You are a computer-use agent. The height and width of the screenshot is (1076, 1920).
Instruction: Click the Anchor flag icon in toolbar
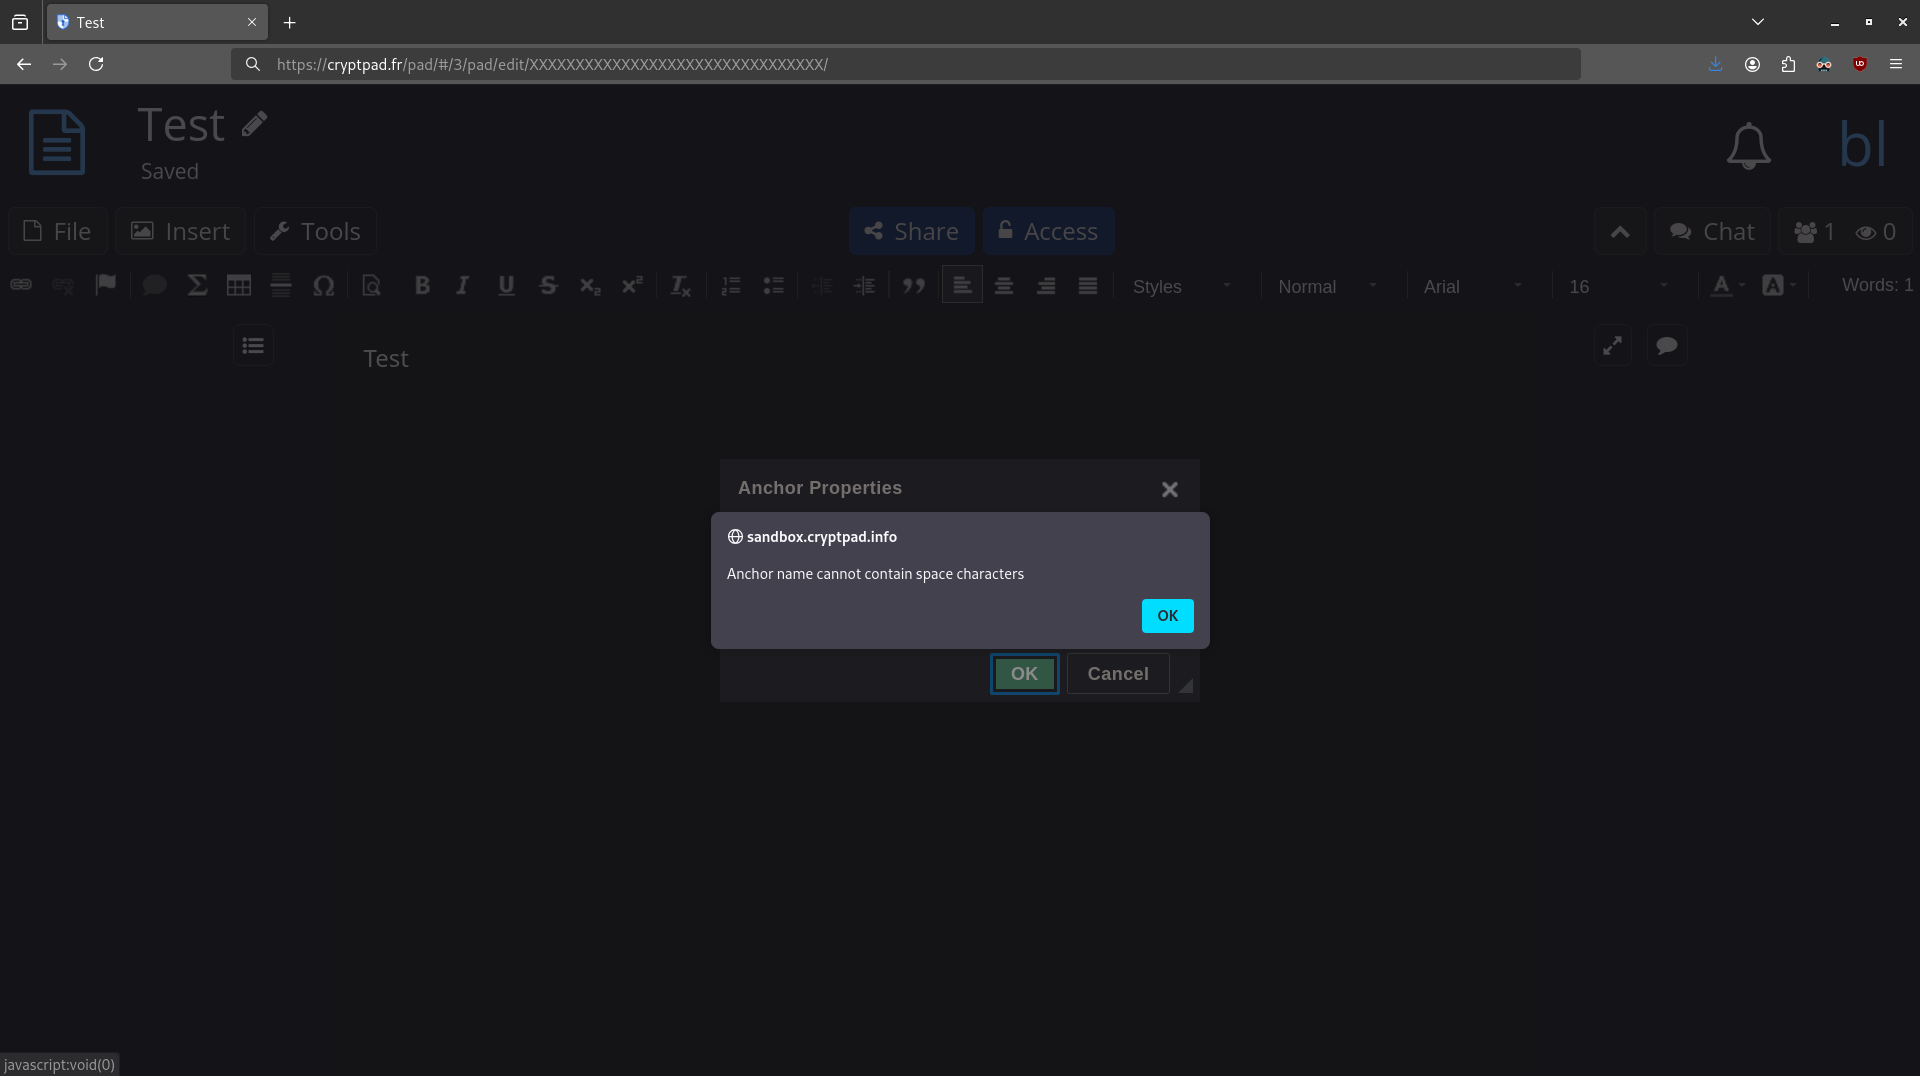[x=105, y=285]
